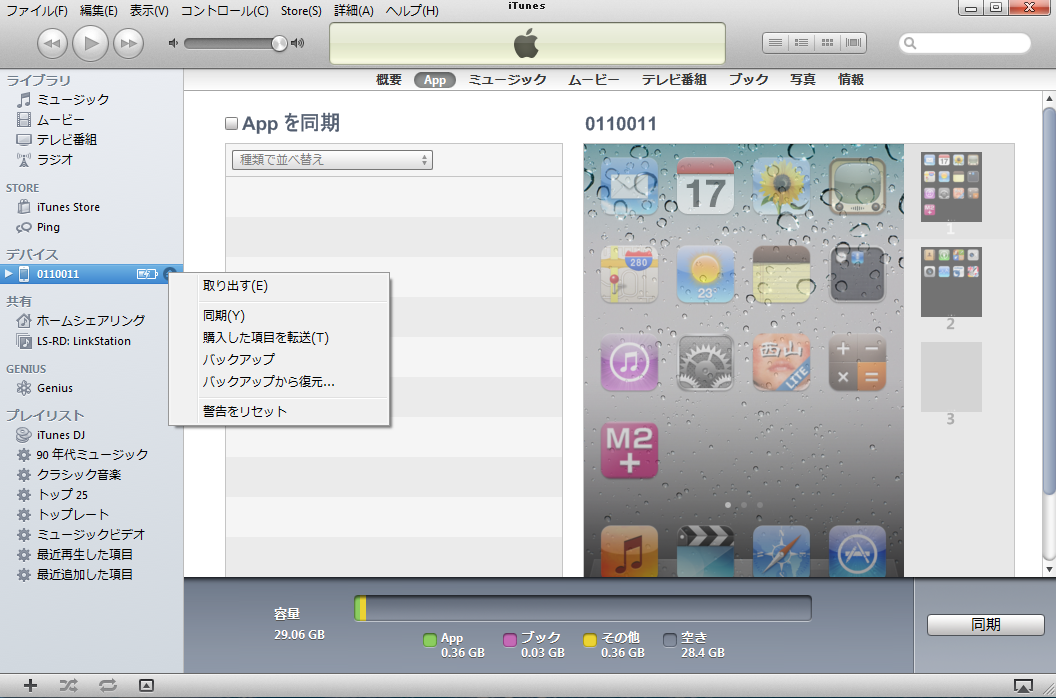Open the 最近再生した項目 playlist
This screenshot has height=698, width=1056.
pyautogui.click(x=75, y=554)
